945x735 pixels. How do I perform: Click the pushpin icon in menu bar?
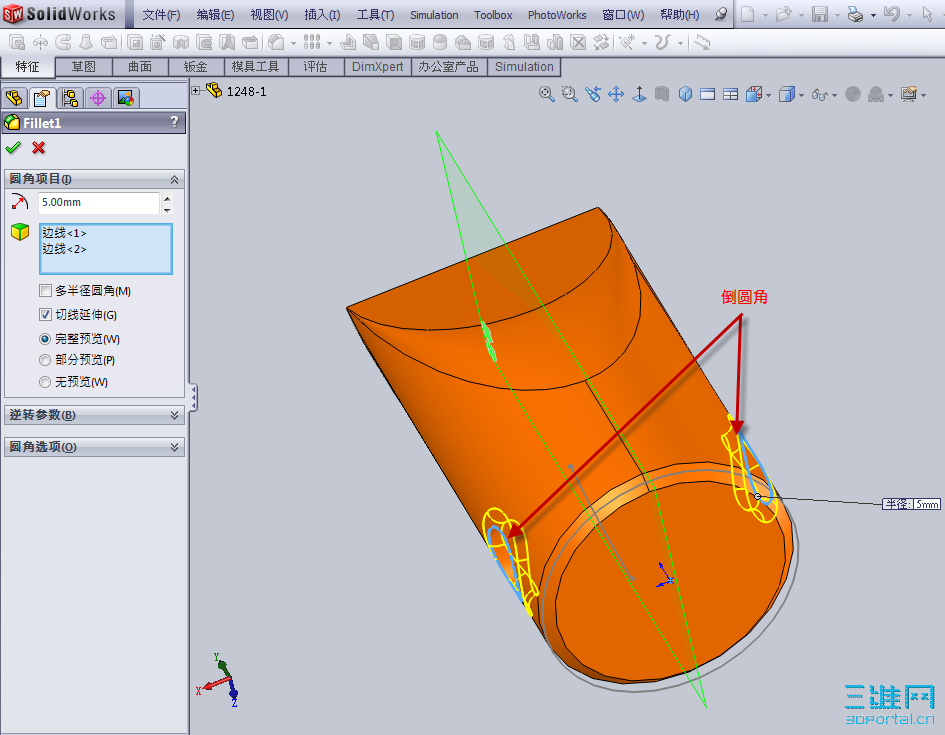tap(721, 14)
